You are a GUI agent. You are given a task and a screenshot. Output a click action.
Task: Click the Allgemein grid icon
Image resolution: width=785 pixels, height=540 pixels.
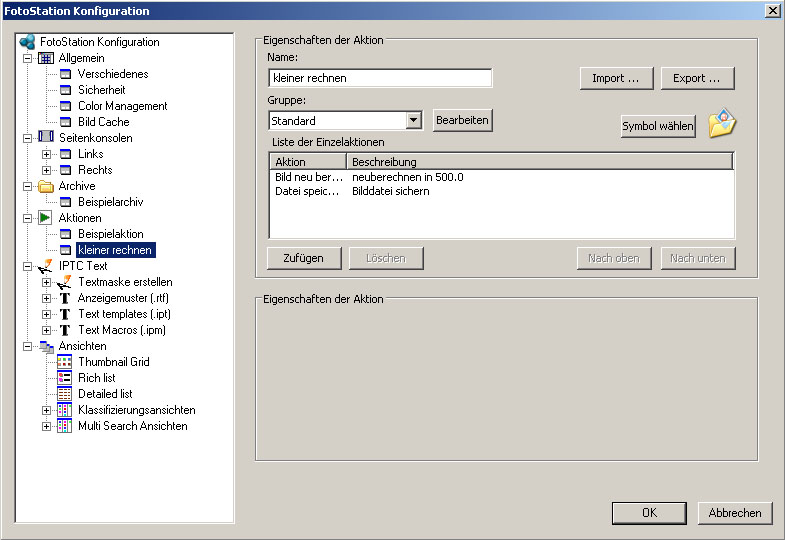pyautogui.click(x=46, y=58)
